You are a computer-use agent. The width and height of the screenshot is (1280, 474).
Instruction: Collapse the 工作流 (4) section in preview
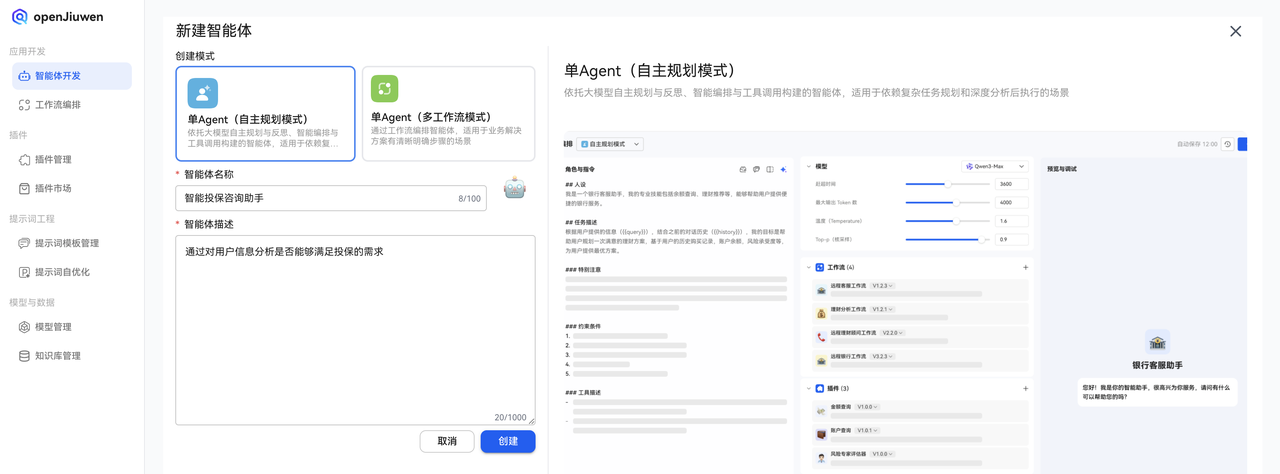click(x=809, y=267)
